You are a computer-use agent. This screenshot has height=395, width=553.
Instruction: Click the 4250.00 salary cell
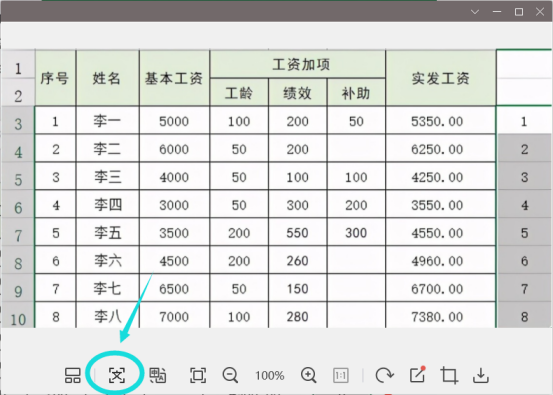click(x=441, y=176)
